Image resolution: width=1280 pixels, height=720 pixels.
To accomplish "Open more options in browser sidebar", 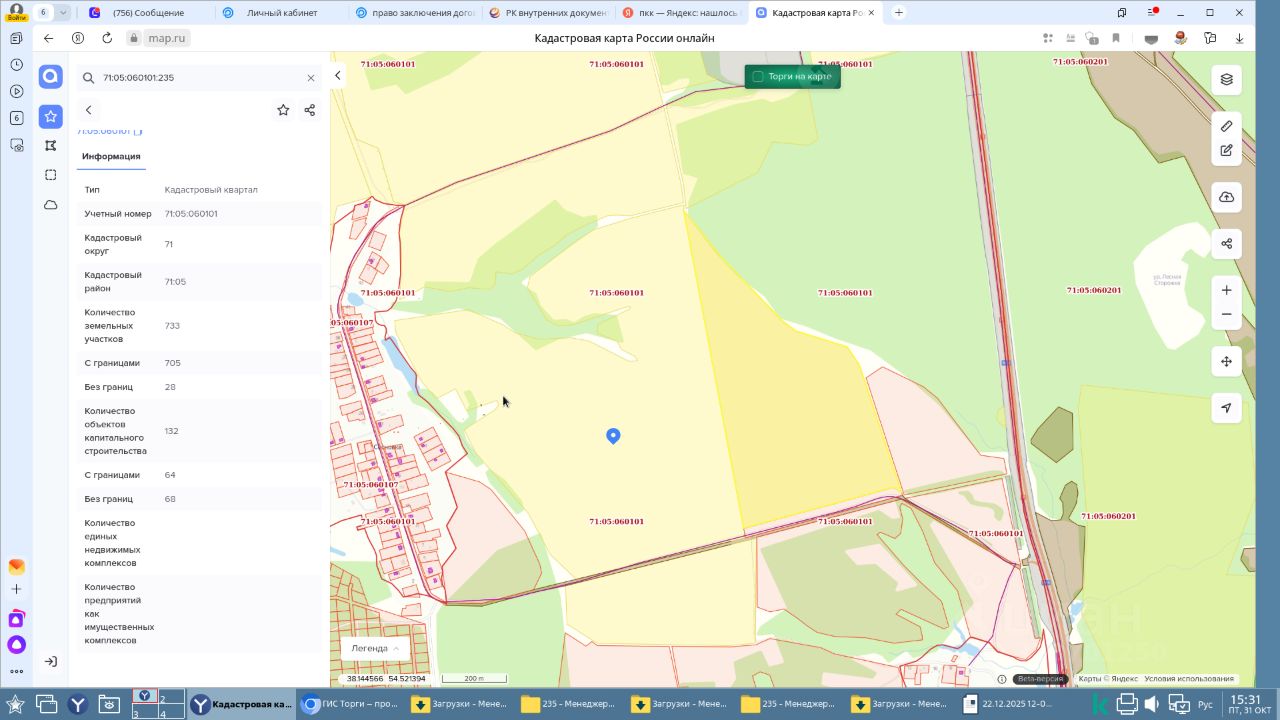I will (x=17, y=671).
